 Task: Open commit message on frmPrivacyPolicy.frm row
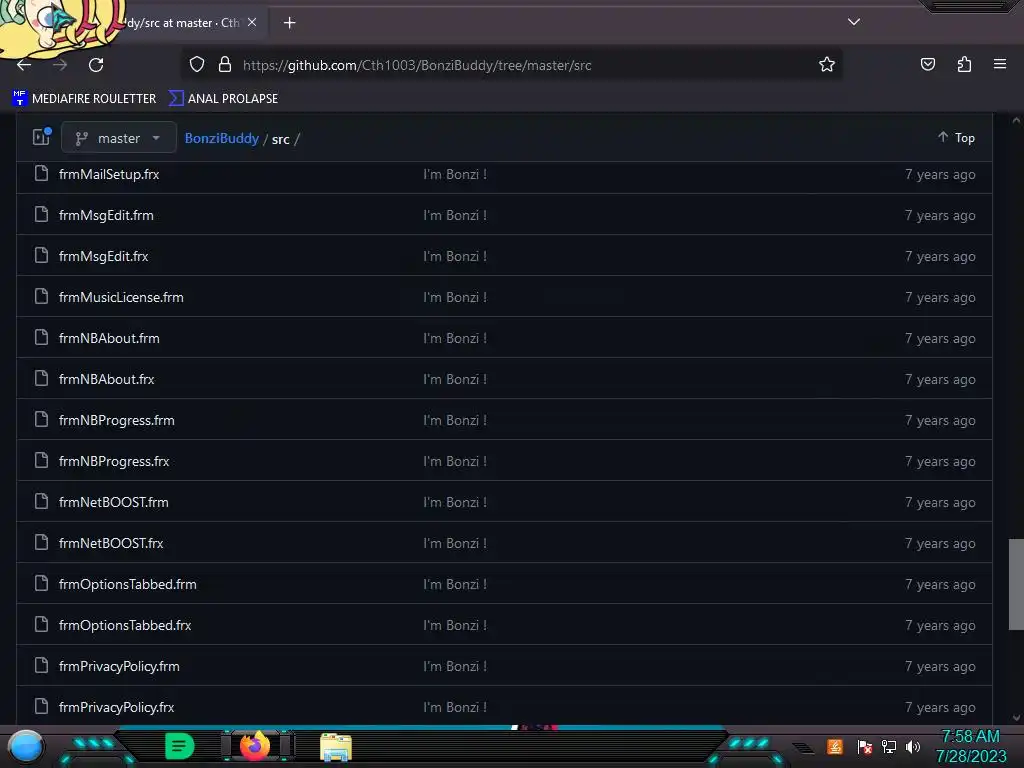pos(455,667)
